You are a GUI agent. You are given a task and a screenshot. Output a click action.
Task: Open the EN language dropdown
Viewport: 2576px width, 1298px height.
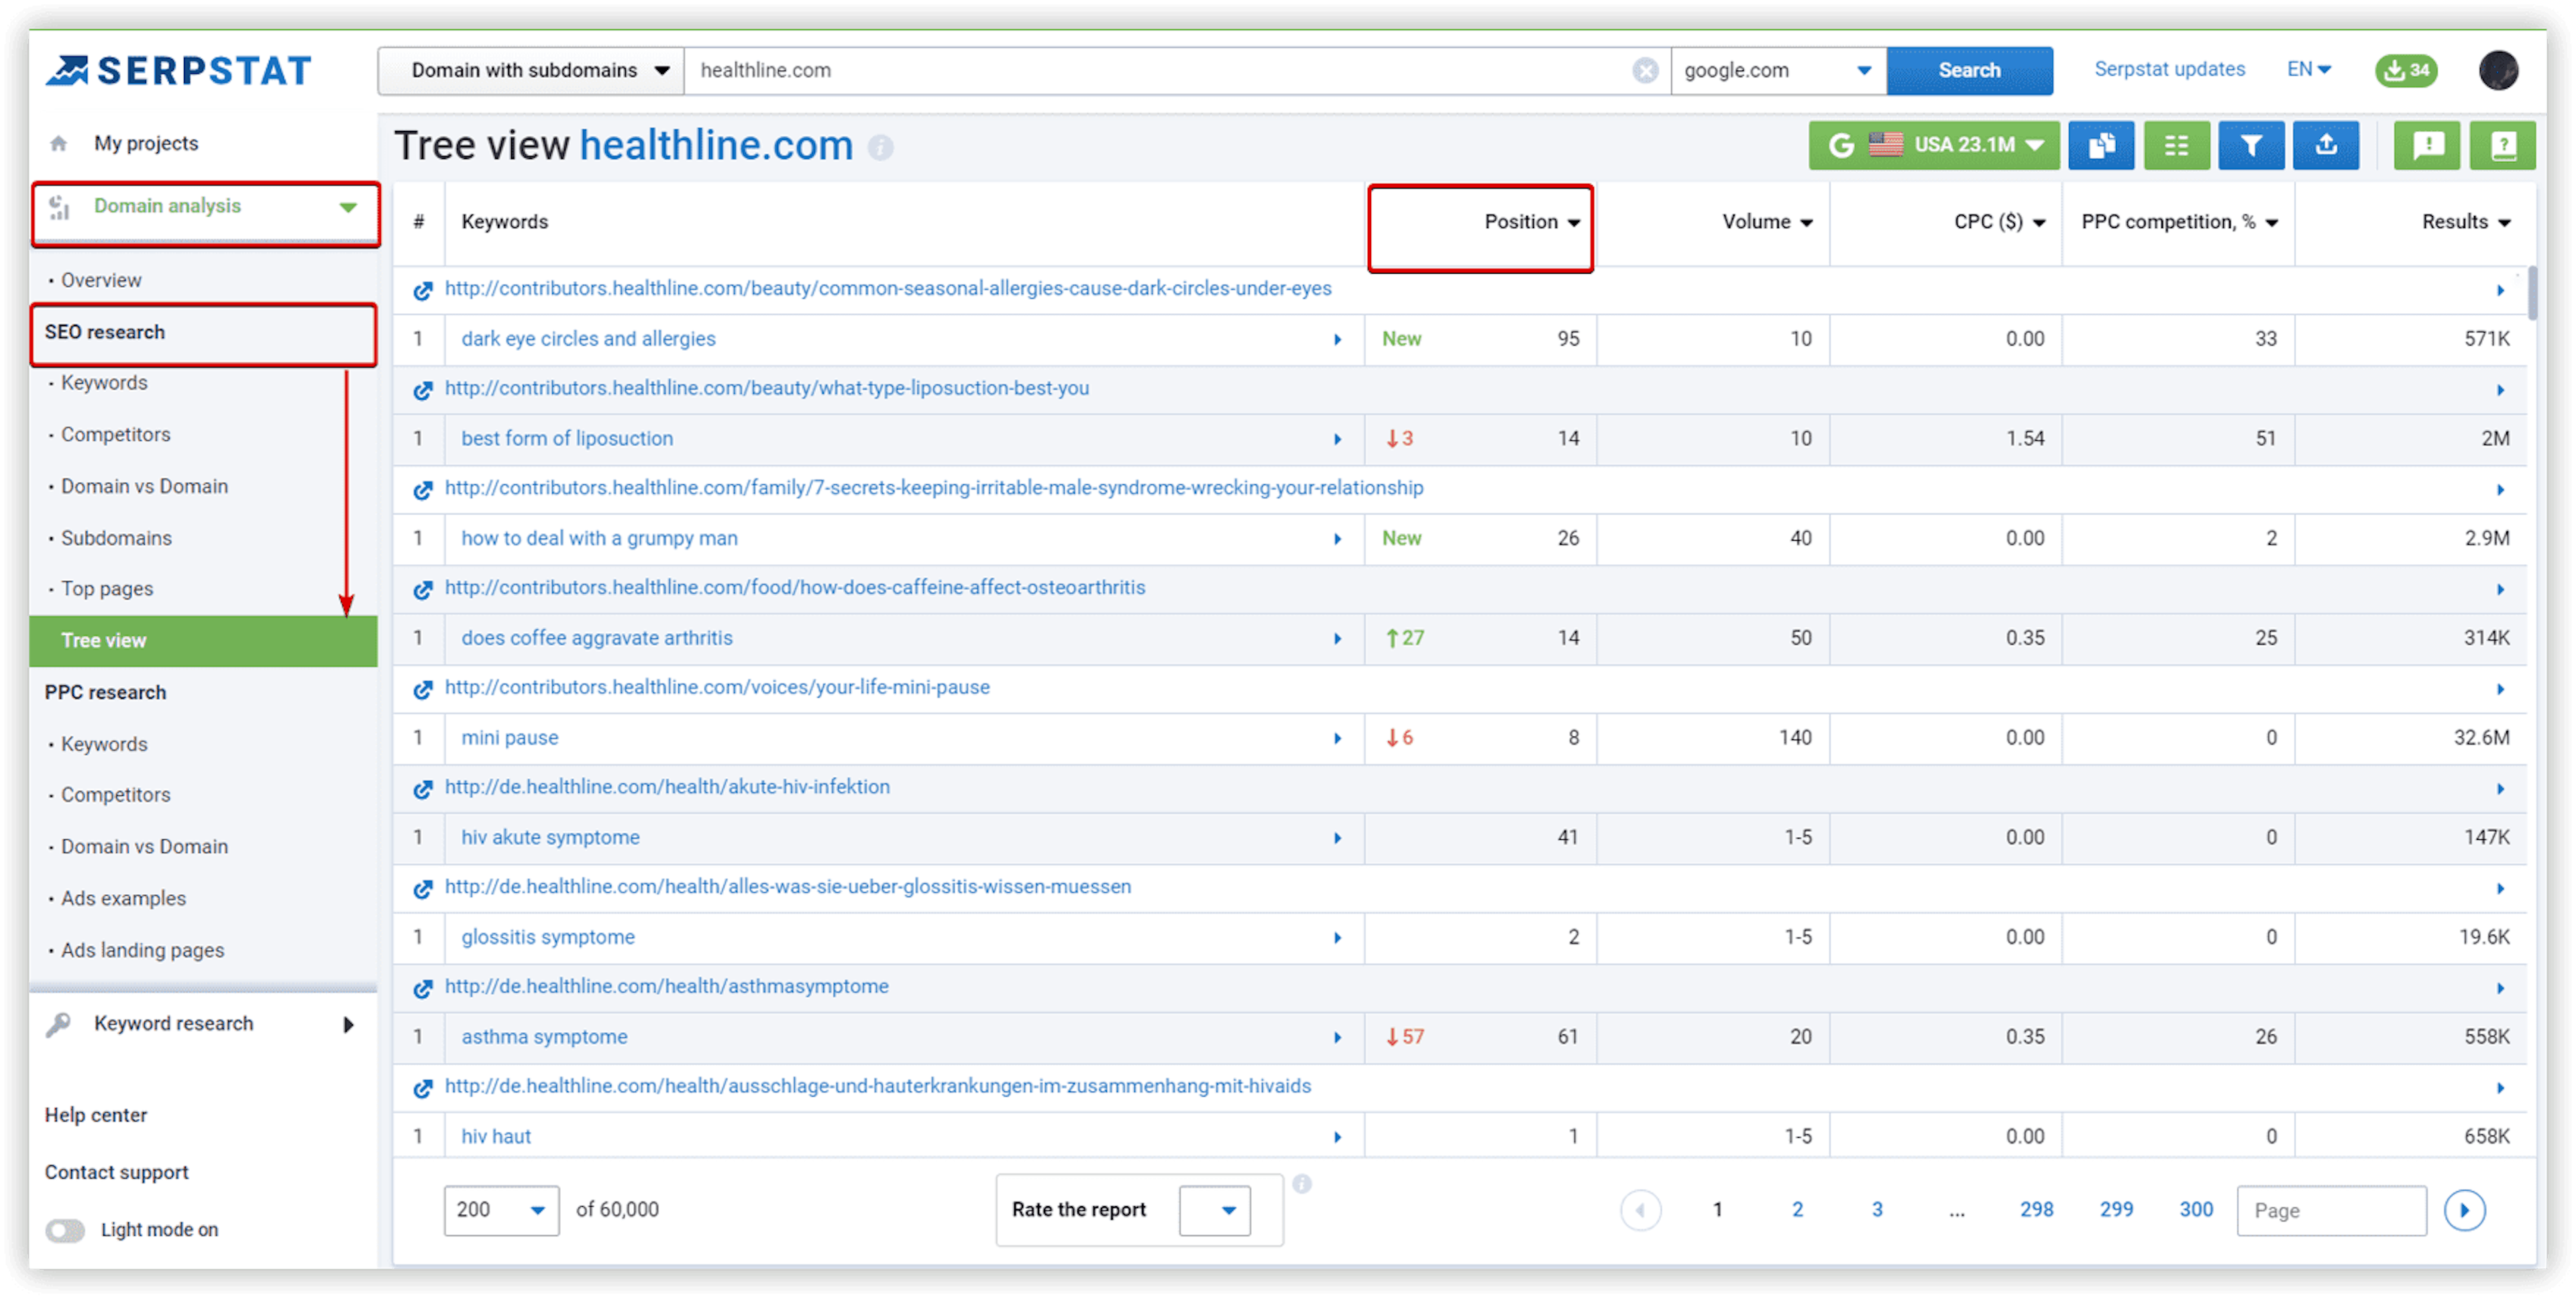coord(2308,69)
